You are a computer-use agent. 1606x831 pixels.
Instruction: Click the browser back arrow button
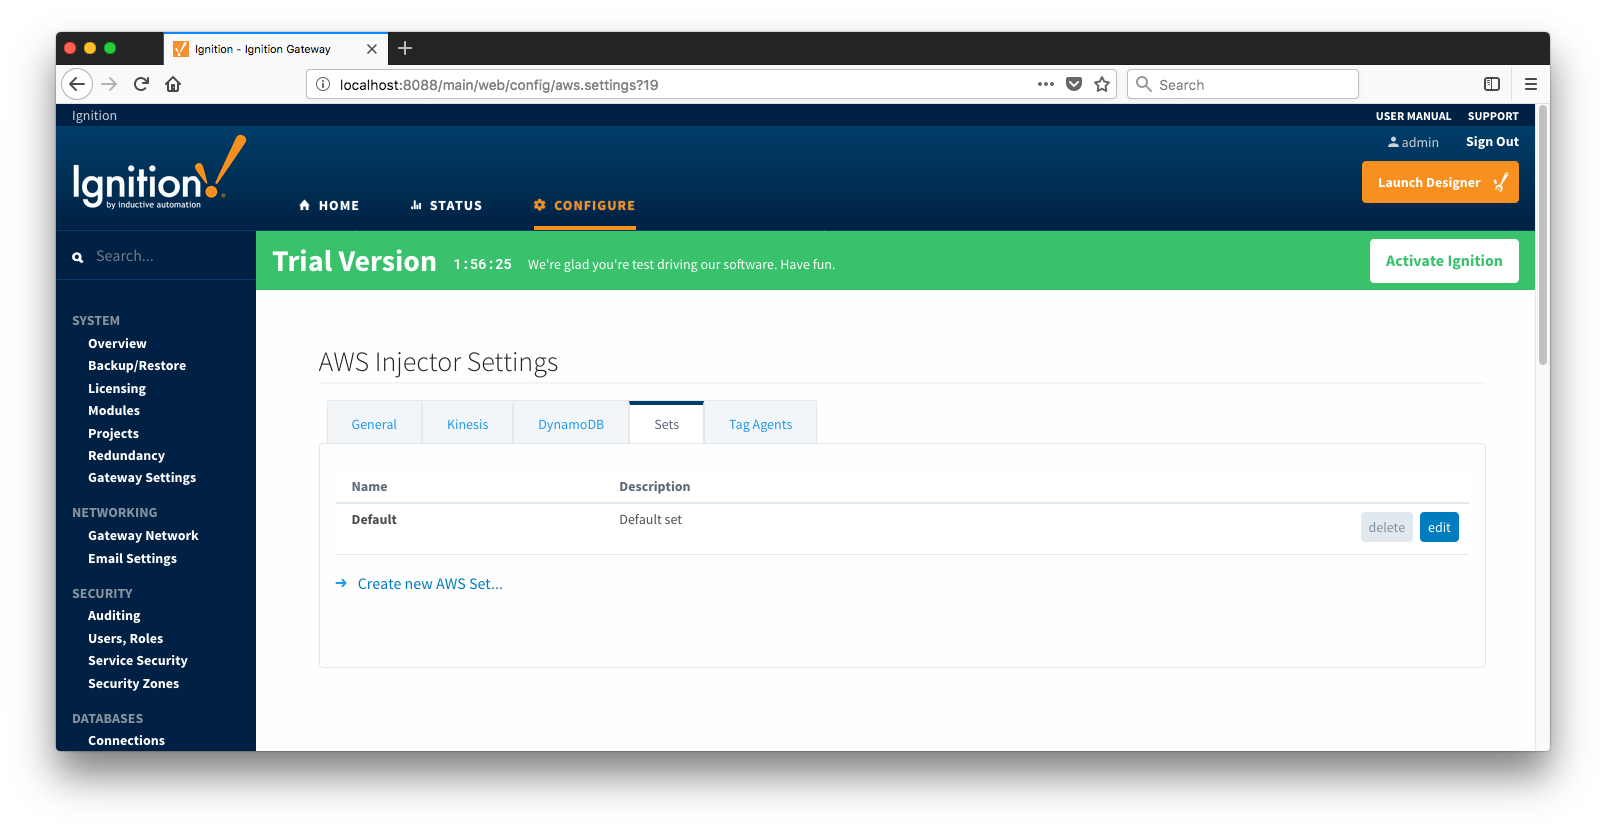pyautogui.click(x=77, y=84)
